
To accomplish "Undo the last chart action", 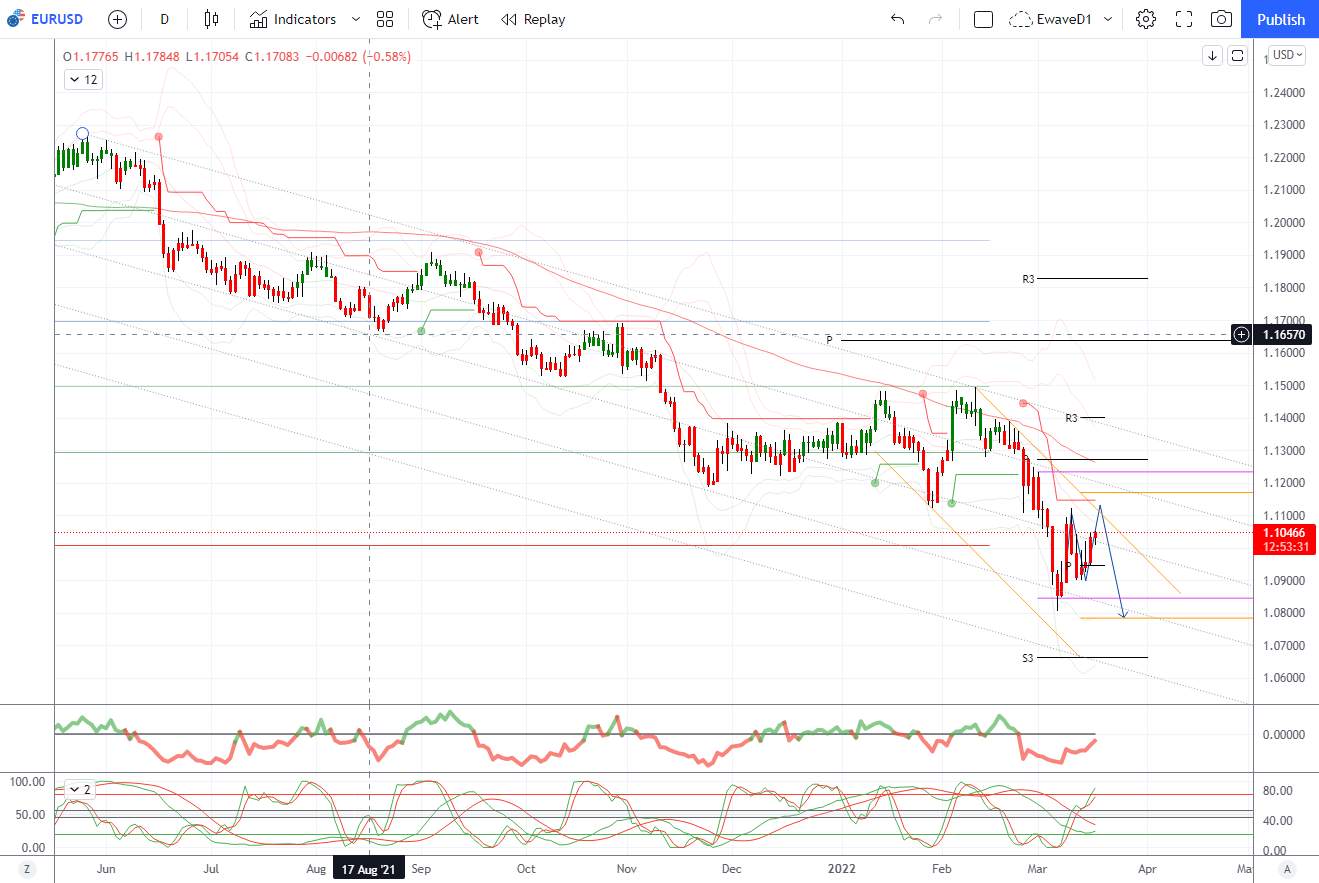I will tap(897, 19).
